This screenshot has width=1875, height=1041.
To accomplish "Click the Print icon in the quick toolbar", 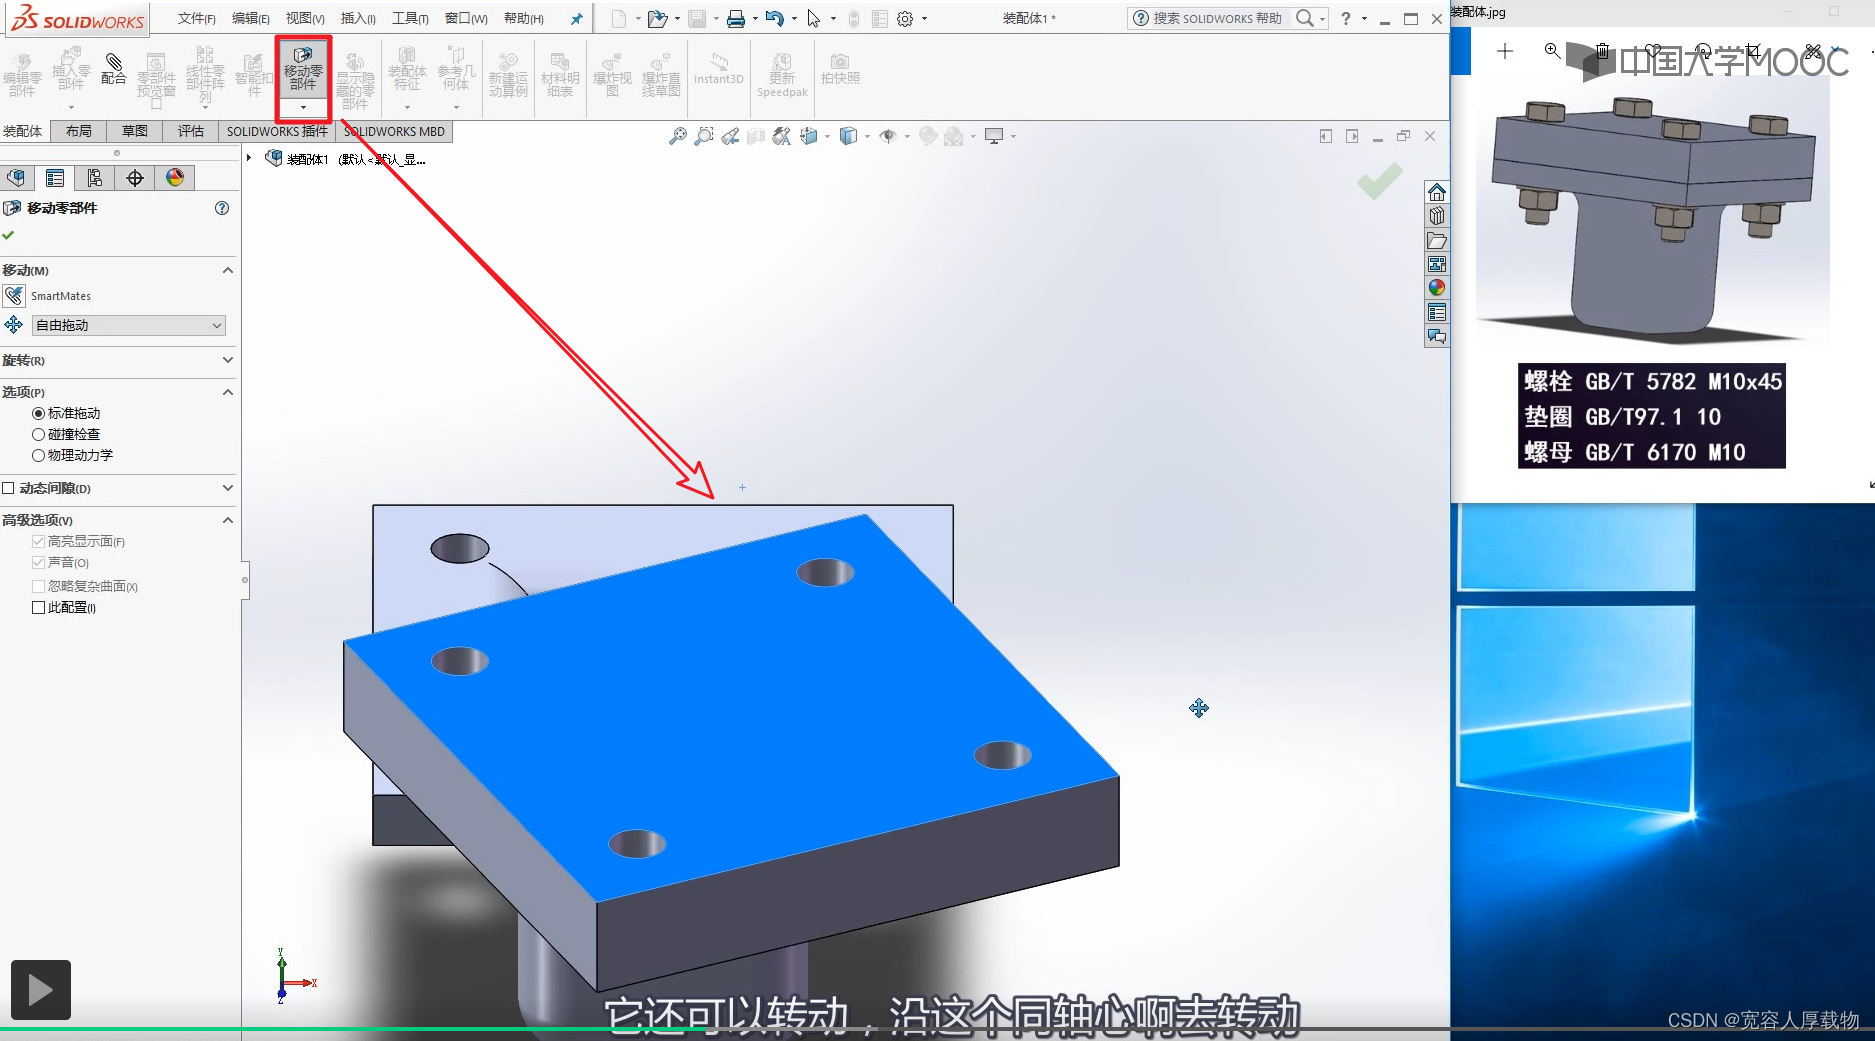I will (735, 19).
